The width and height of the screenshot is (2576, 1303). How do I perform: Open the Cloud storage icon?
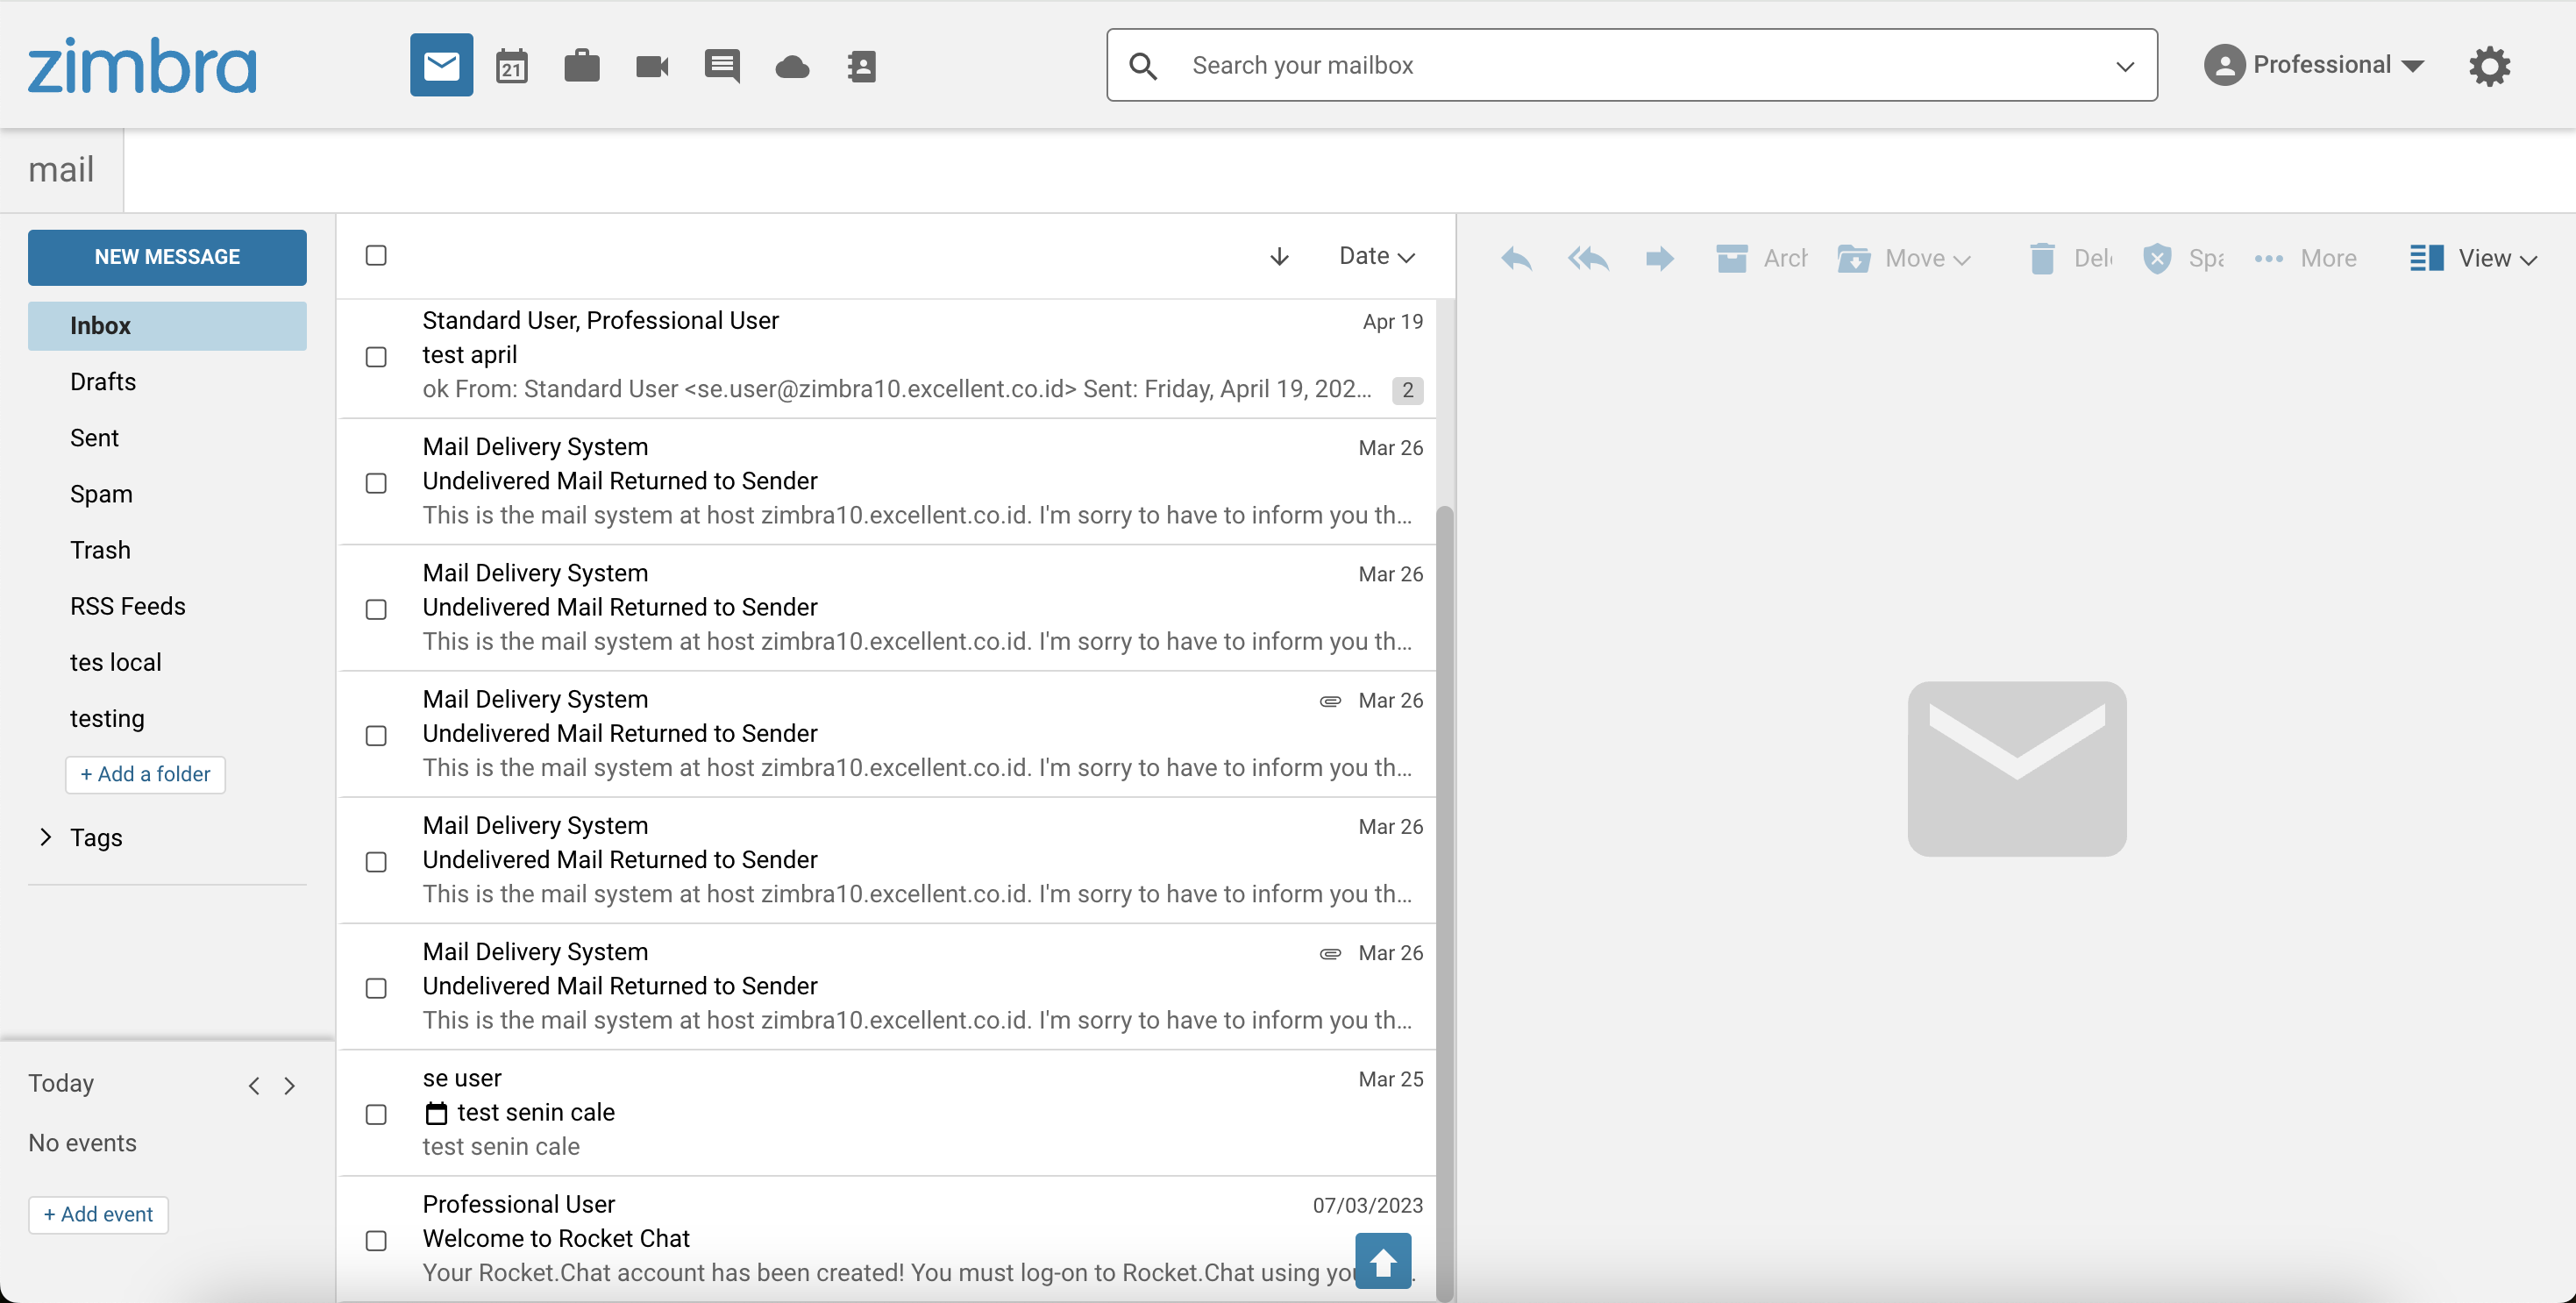click(x=792, y=66)
